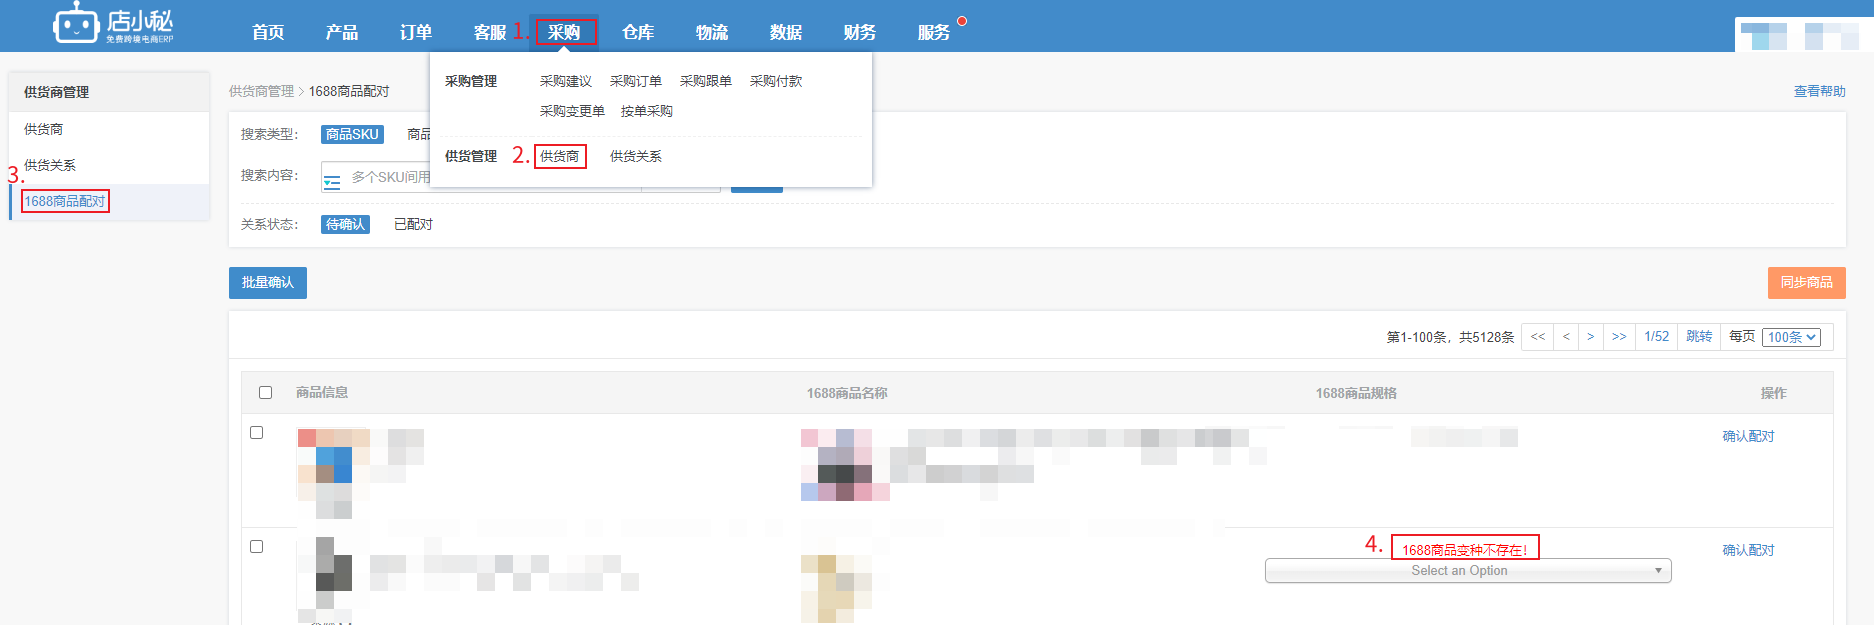
Task: Choose 采购变更单 in the dropdown menu
Action: [x=572, y=111]
